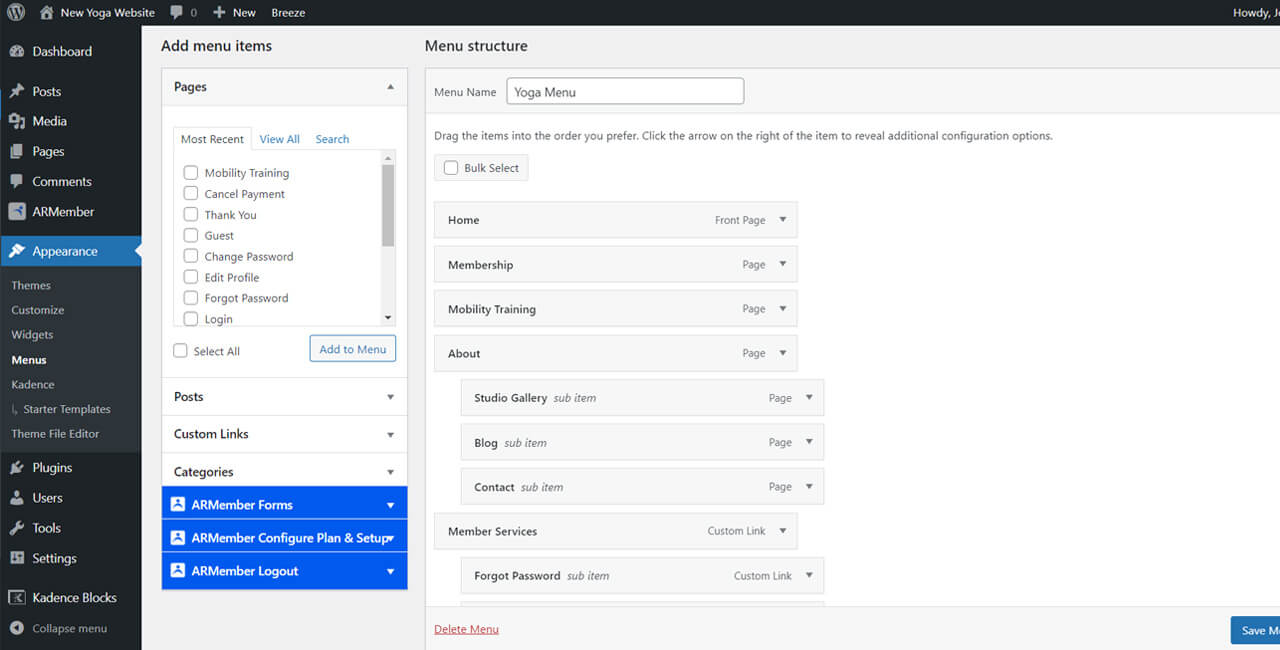The width and height of the screenshot is (1280, 650).
Task: Enable the Bulk Select checkbox
Action: tap(451, 168)
